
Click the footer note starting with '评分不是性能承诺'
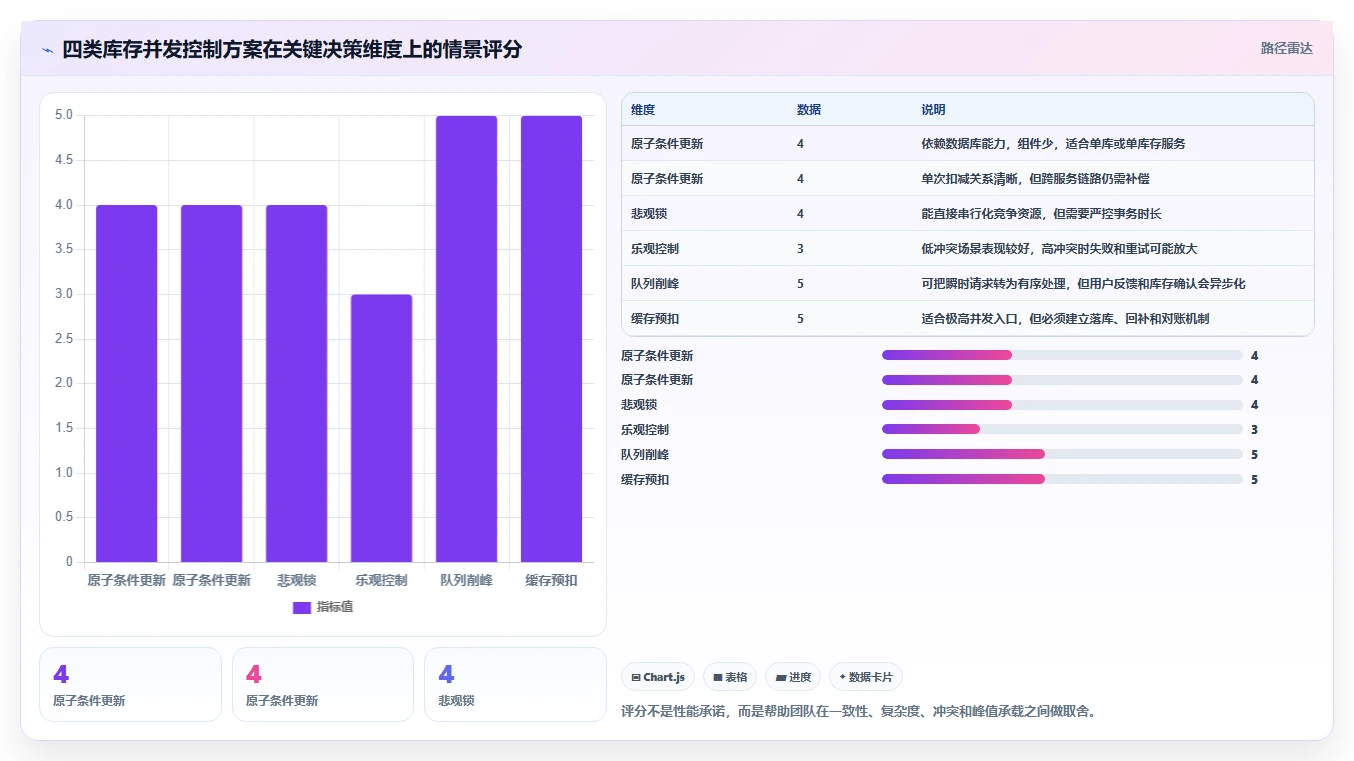[x=859, y=712]
